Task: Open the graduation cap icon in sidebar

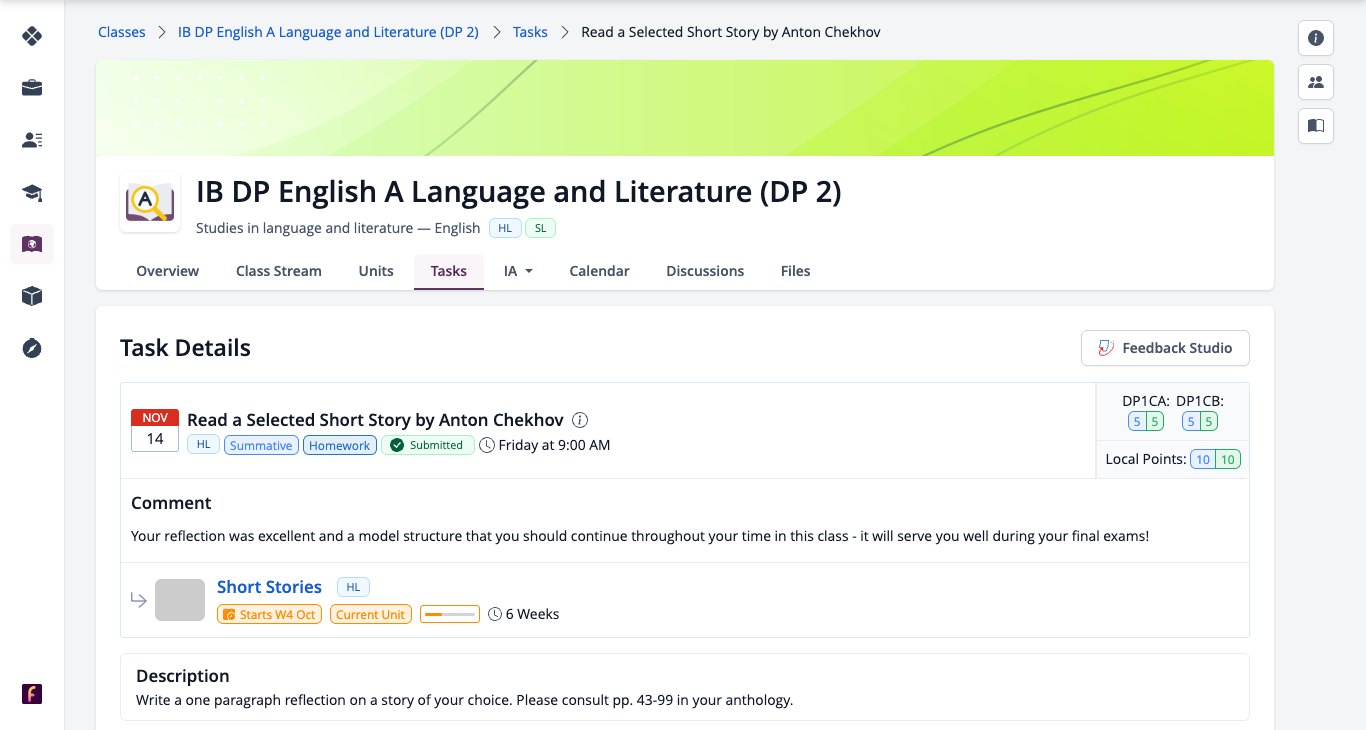Action: 32,192
